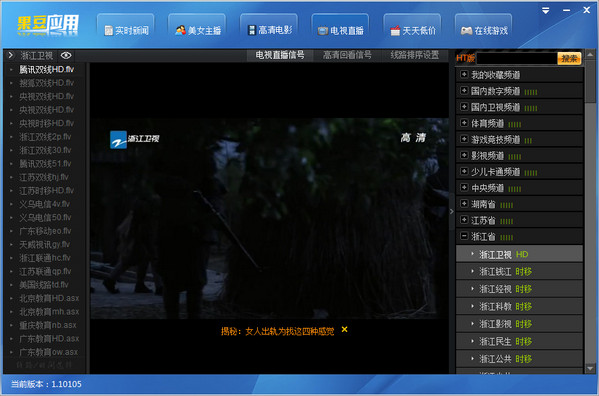Play source 江苏联通qp.flv

coord(46,271)
